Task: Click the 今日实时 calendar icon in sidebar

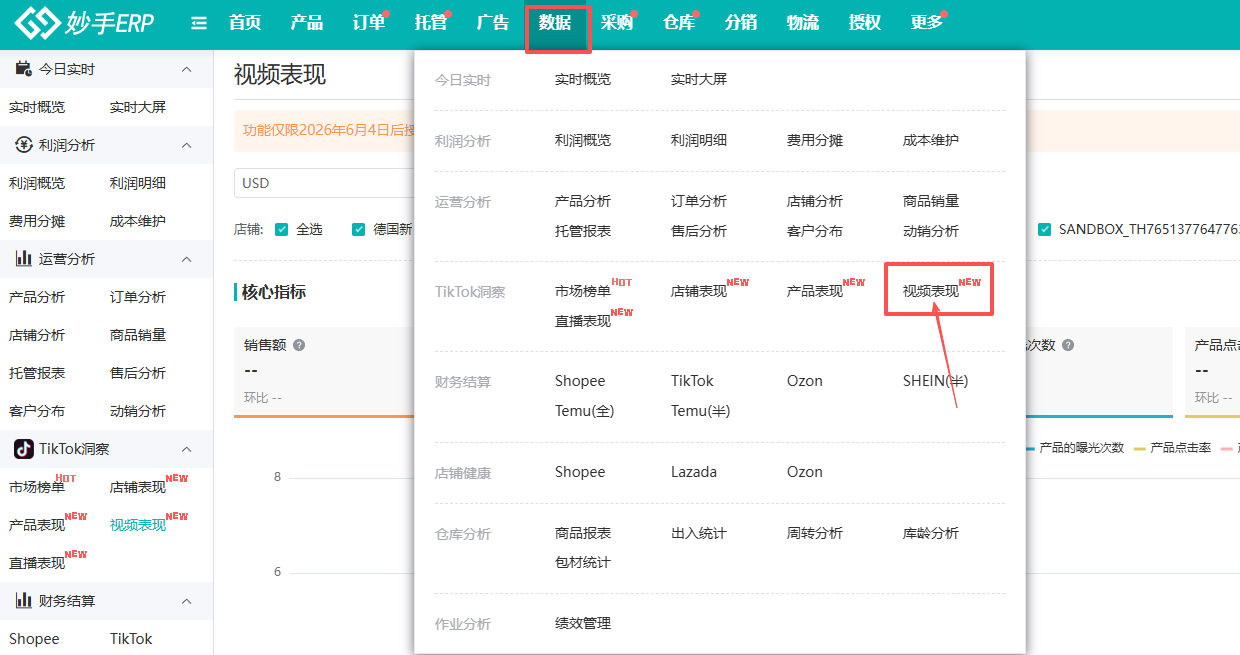Action: (x=23, y=69)
